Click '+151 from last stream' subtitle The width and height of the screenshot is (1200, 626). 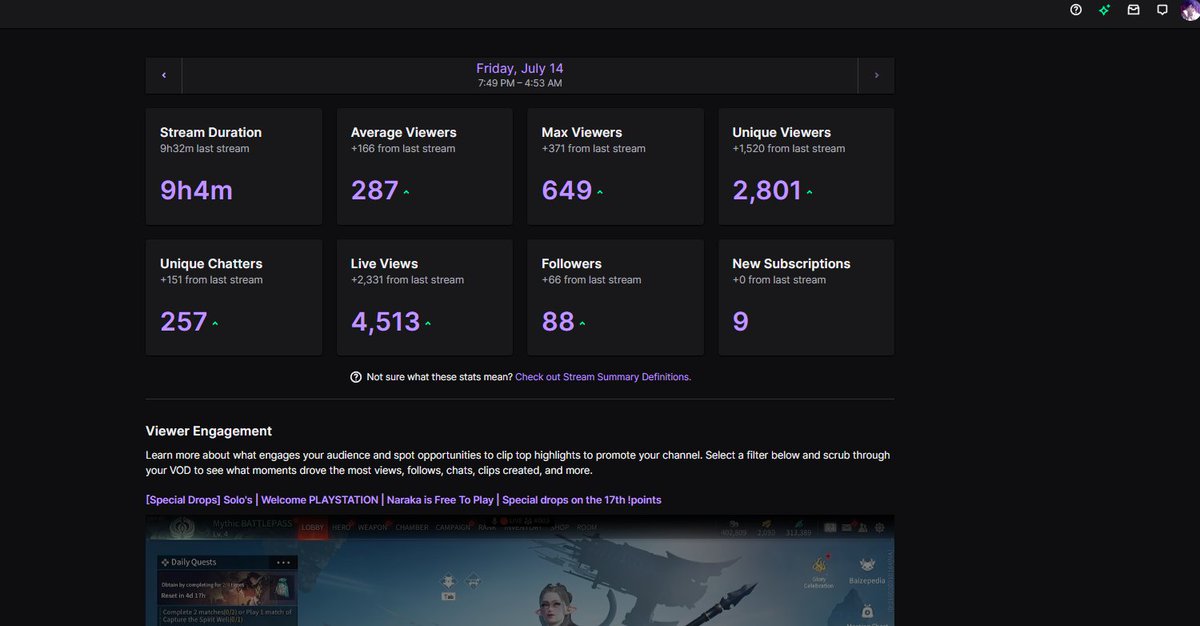(211, 280)
